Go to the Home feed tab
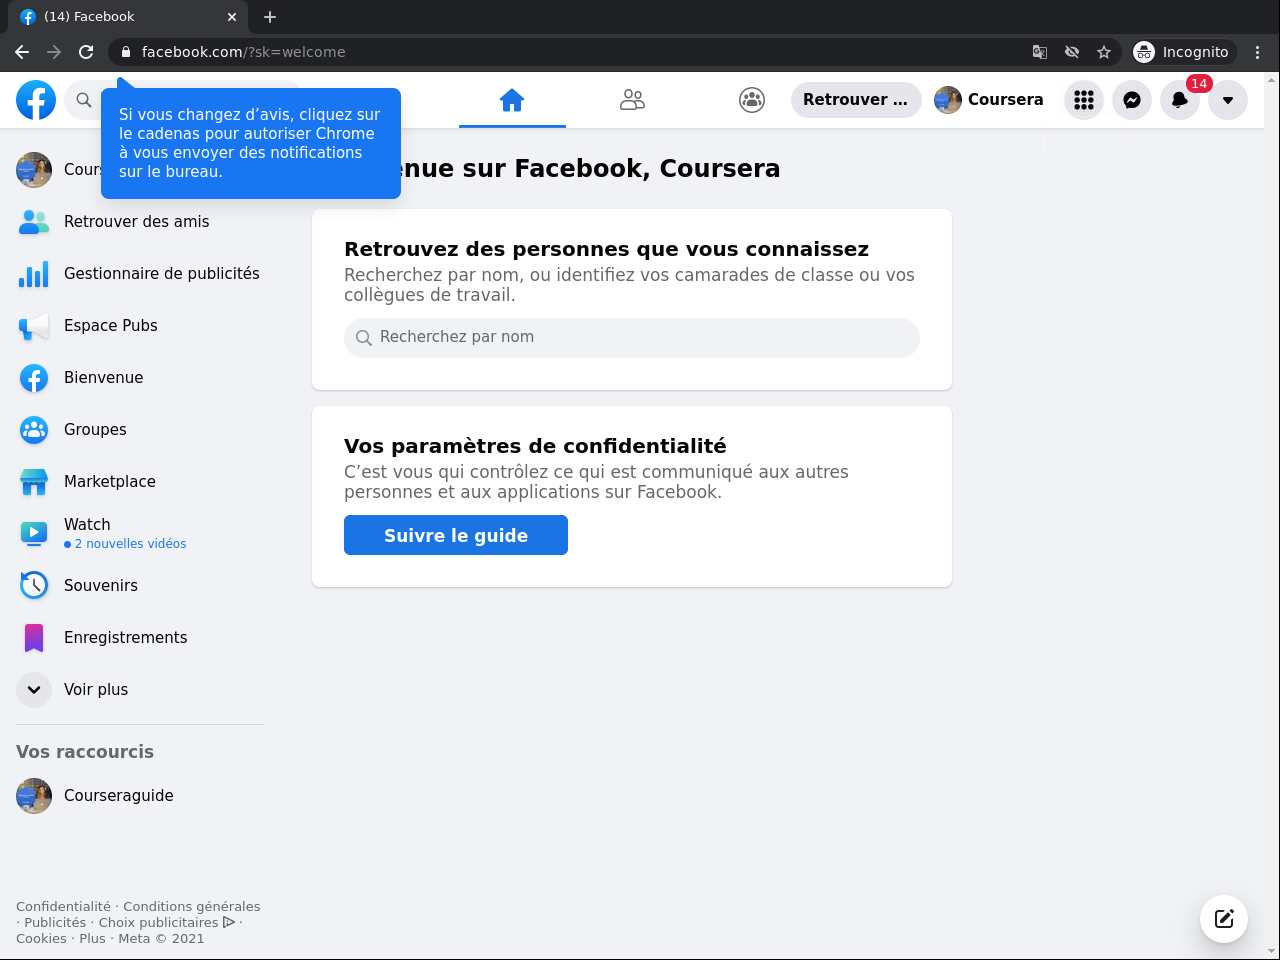 pyautogui.click(x=512, y=100)
